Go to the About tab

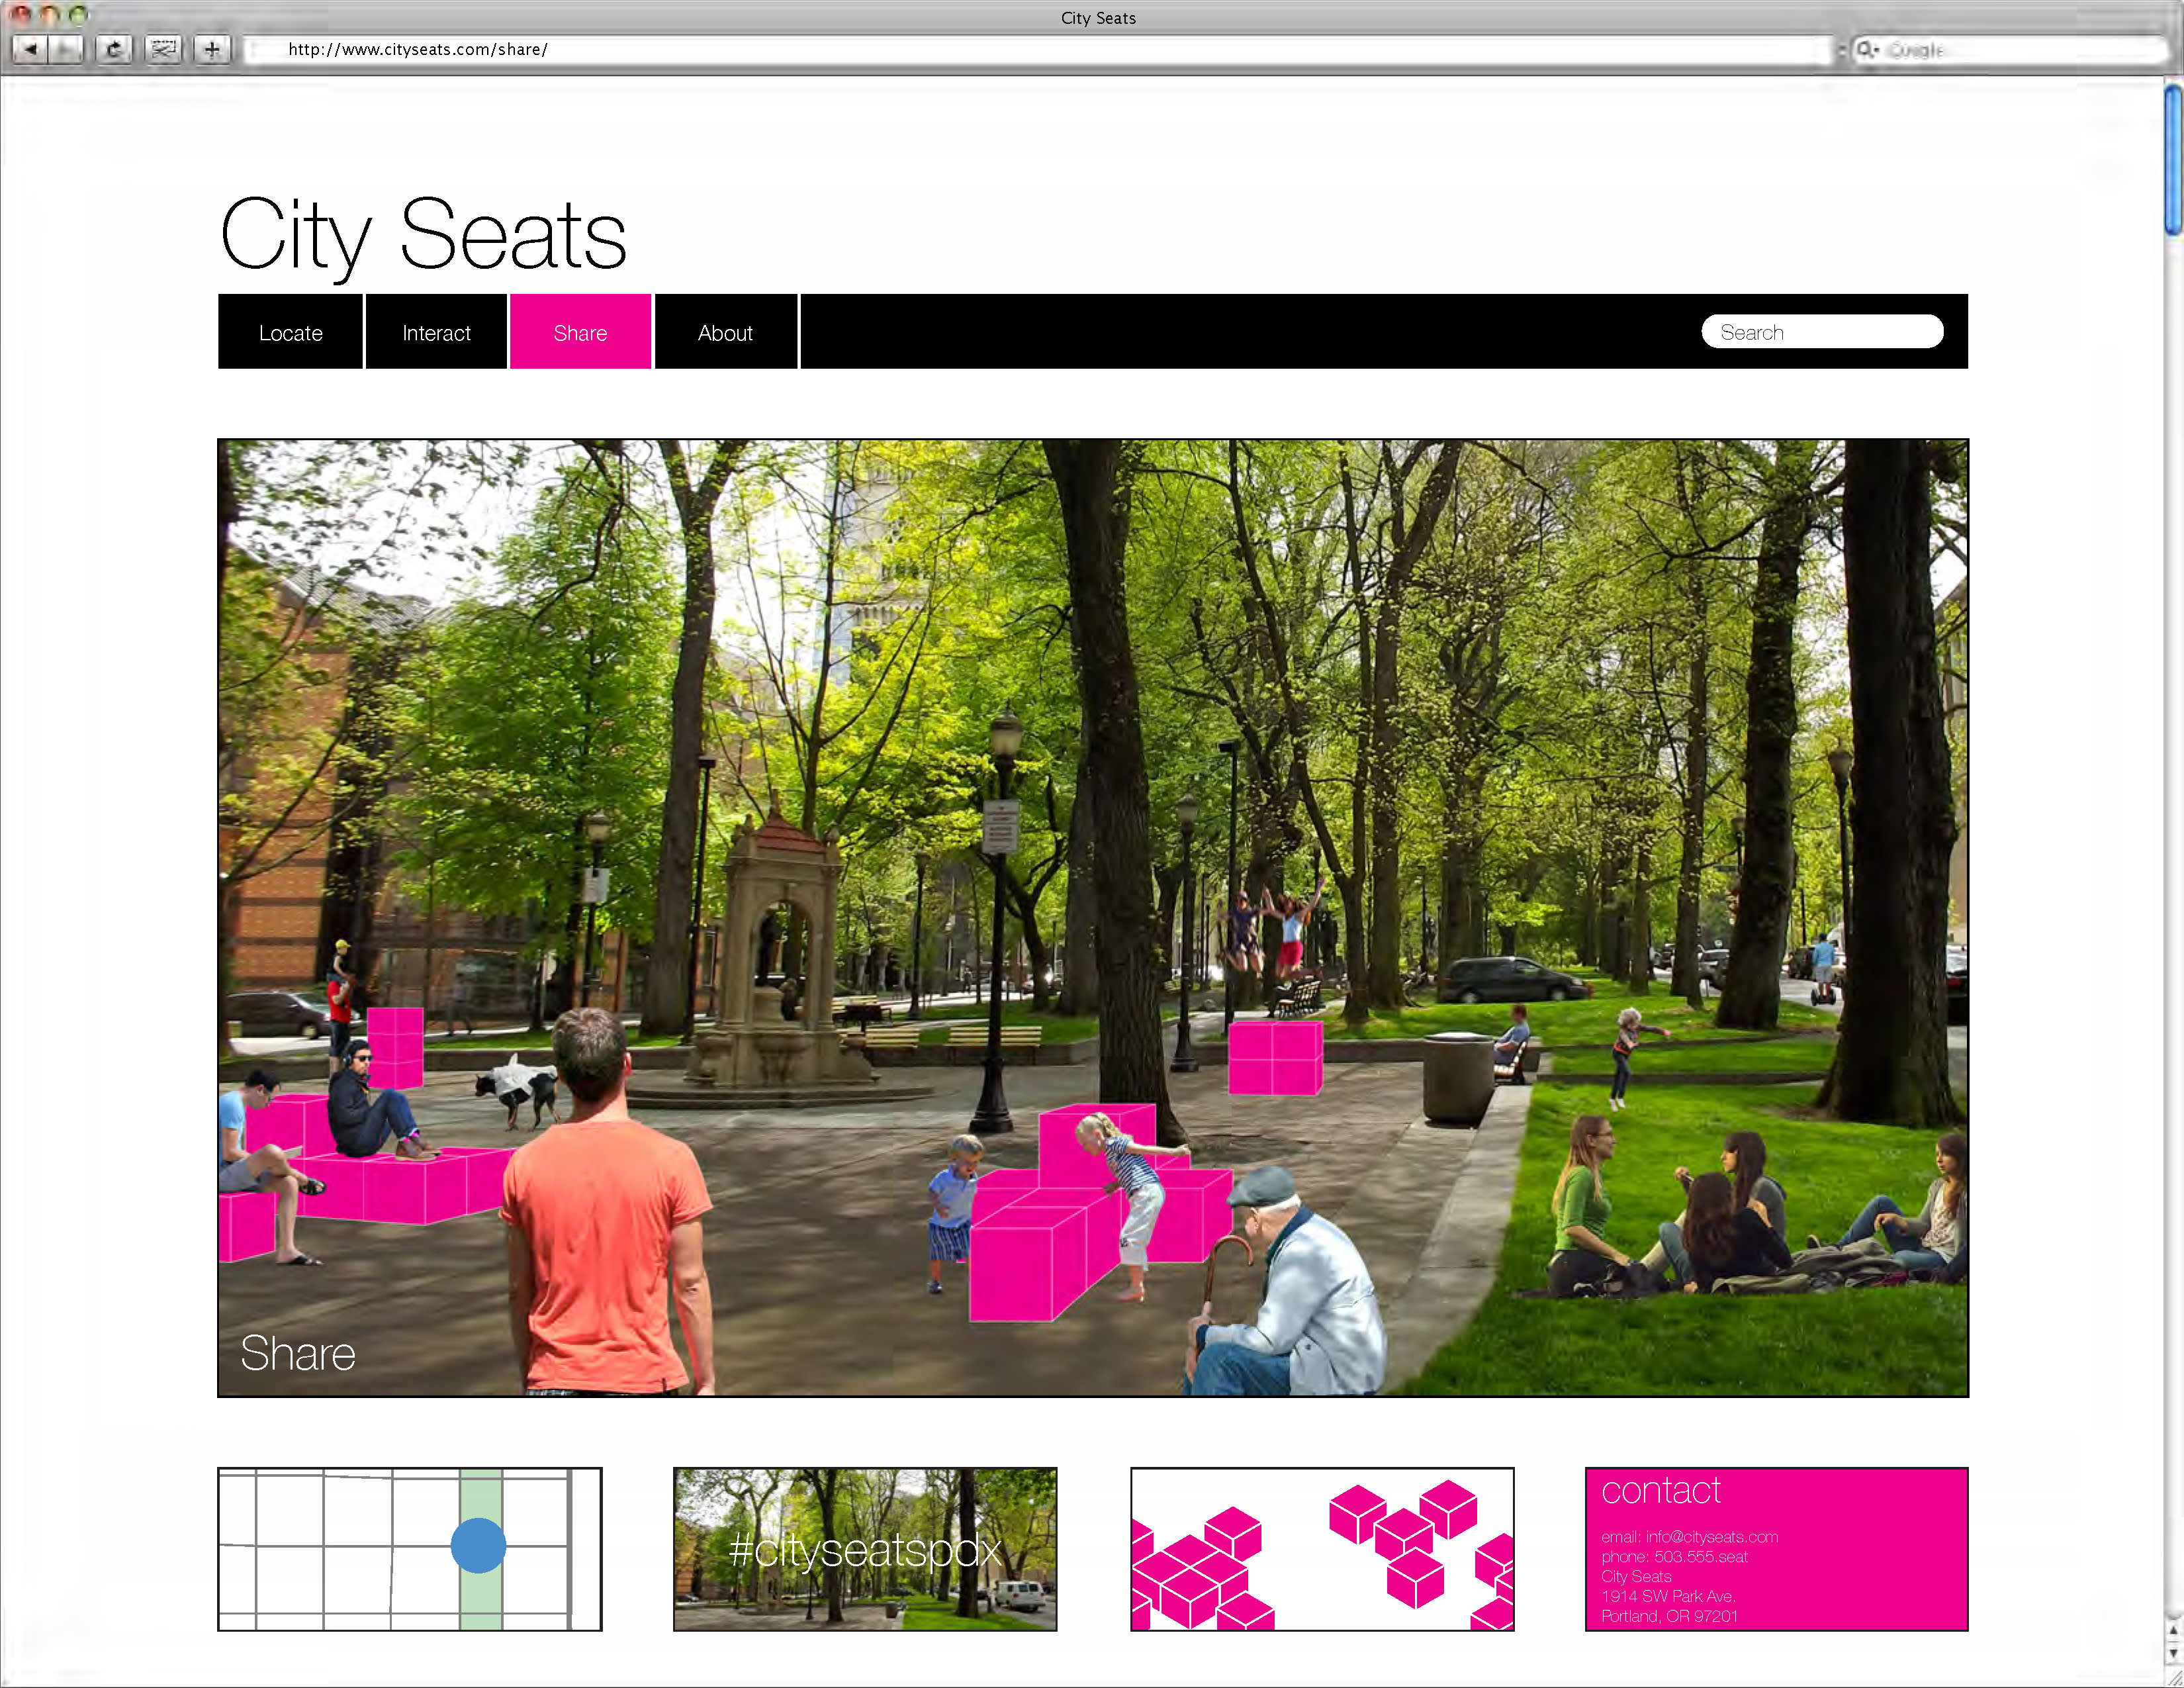tap(725, 333)
